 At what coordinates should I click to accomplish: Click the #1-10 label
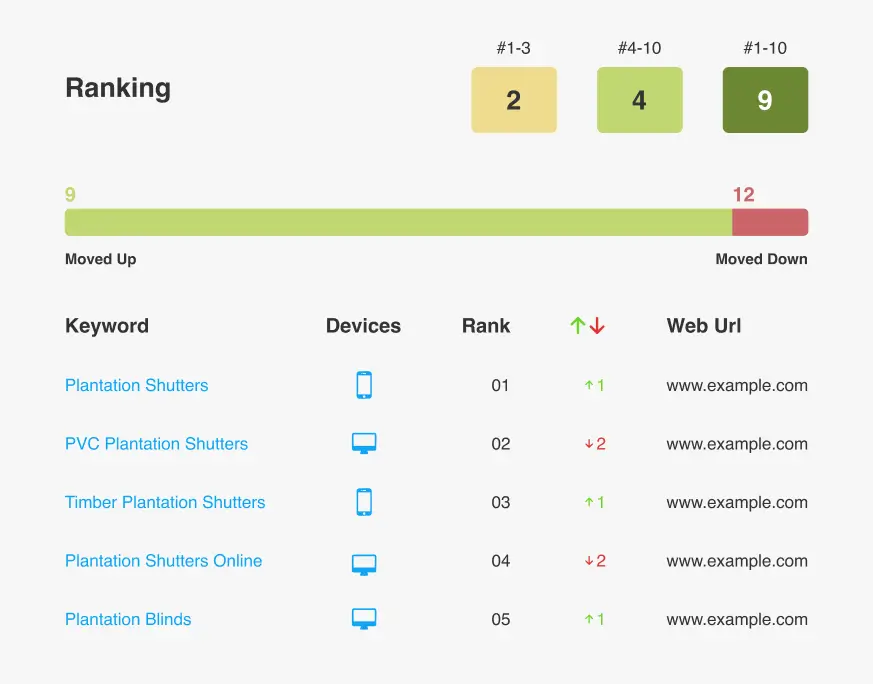766,48
